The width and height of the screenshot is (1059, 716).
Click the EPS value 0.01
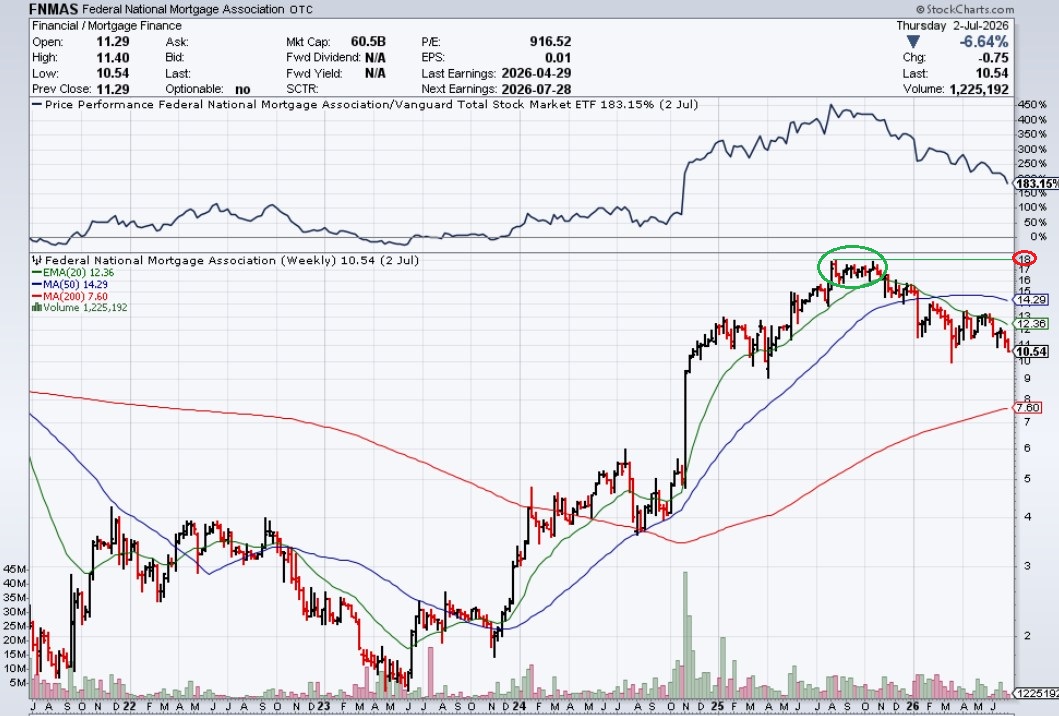558,57
